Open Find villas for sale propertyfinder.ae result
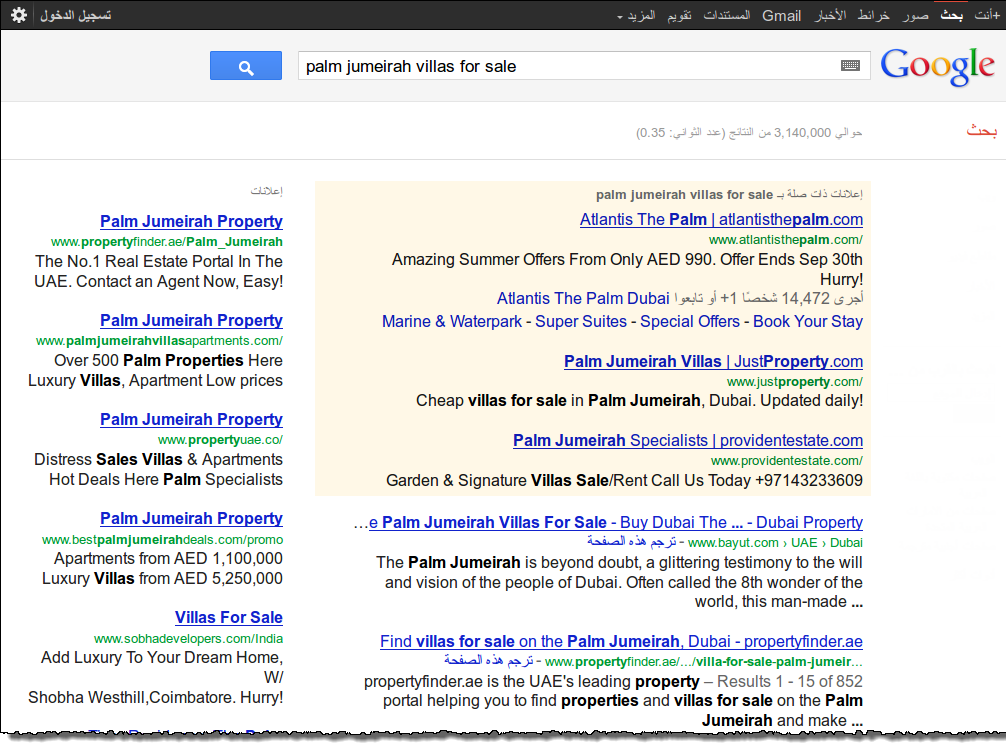Image resolution: width=1006 pixels, height=751 pixels. (x=621, y=641)
